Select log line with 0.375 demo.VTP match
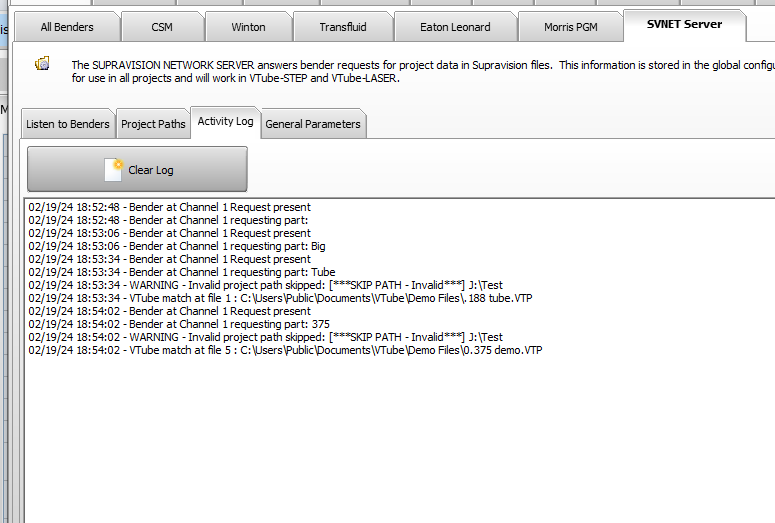The width and height of the screenshot is (775, 523). click(x=285, y=350)
